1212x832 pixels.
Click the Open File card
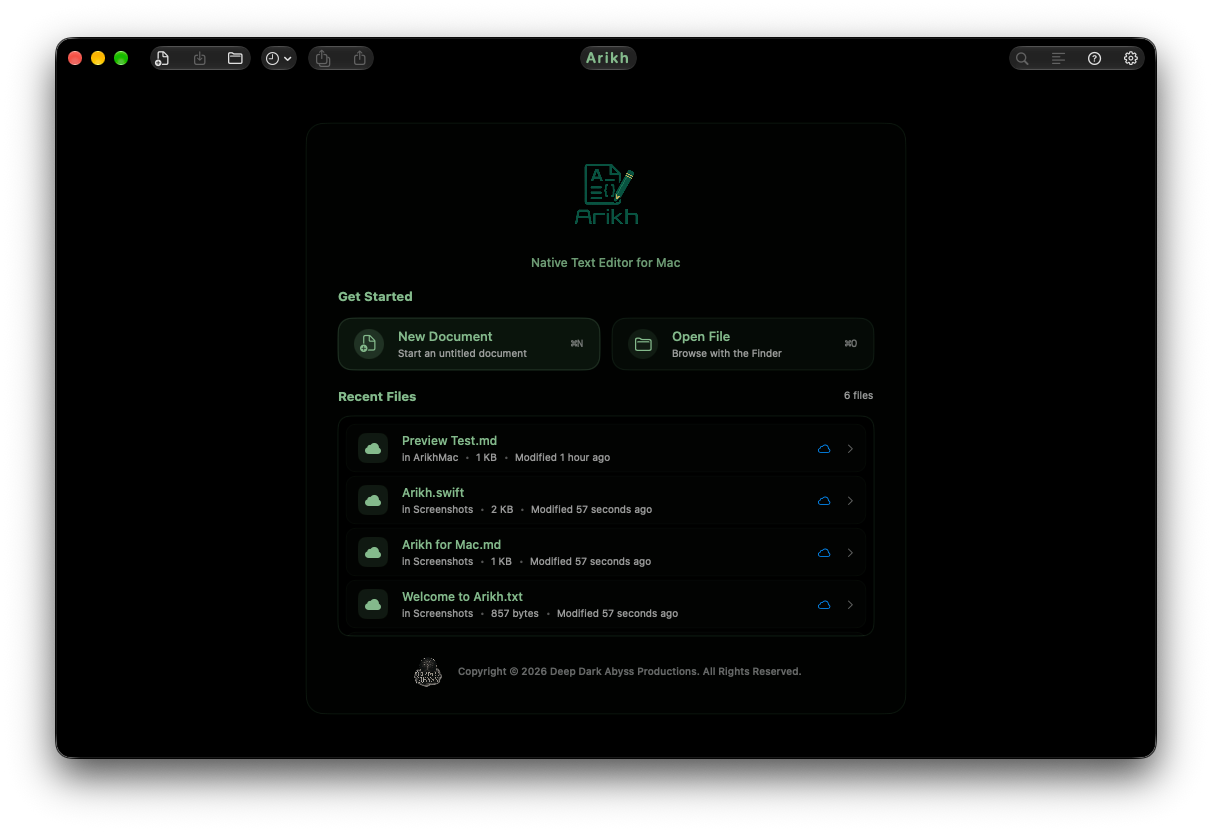[x=743, y=344]
